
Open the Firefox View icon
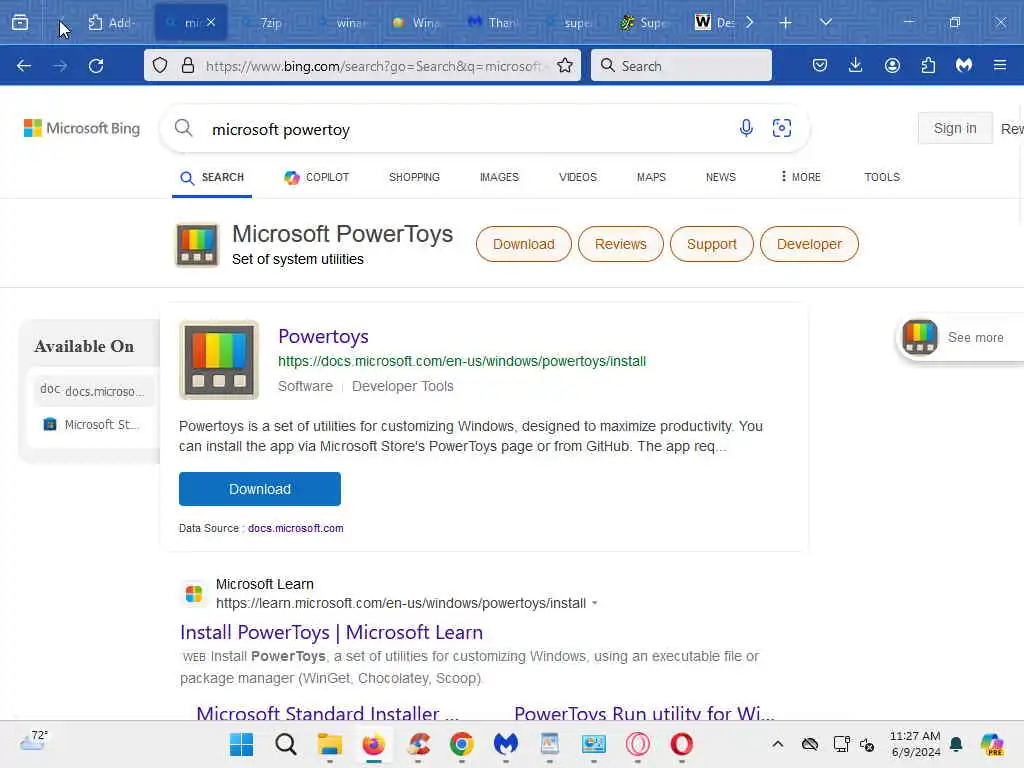(x=20, y=22)
